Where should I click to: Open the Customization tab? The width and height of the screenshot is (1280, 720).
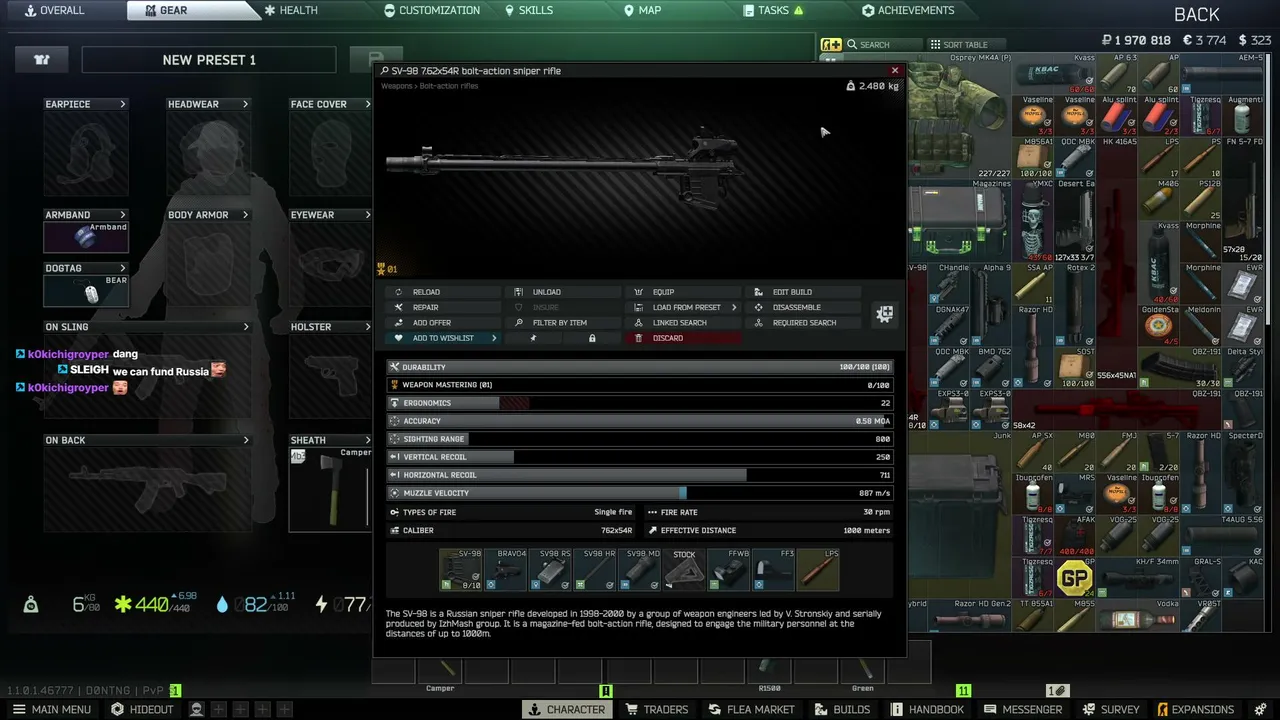pos(432,10)
